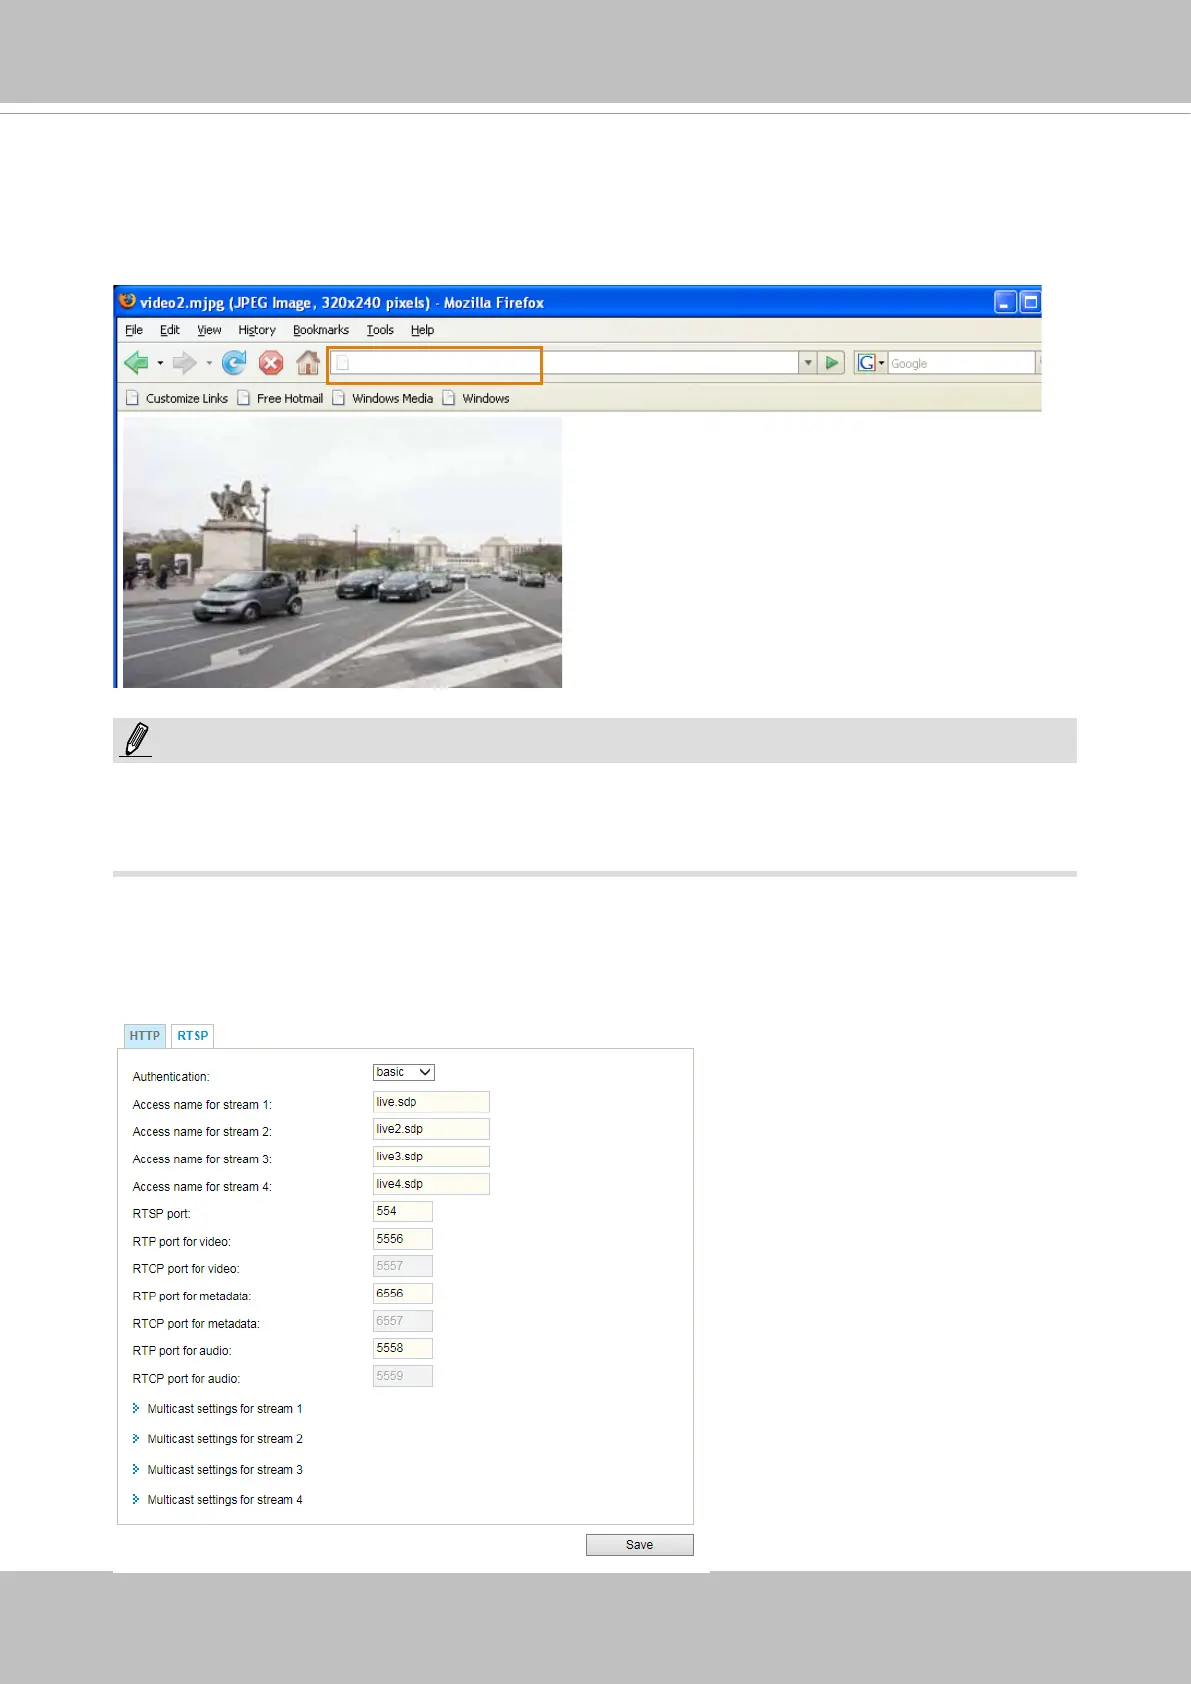Click RTP port for audio field 5558
1191x1684 pixels.
click(403, 1348)
